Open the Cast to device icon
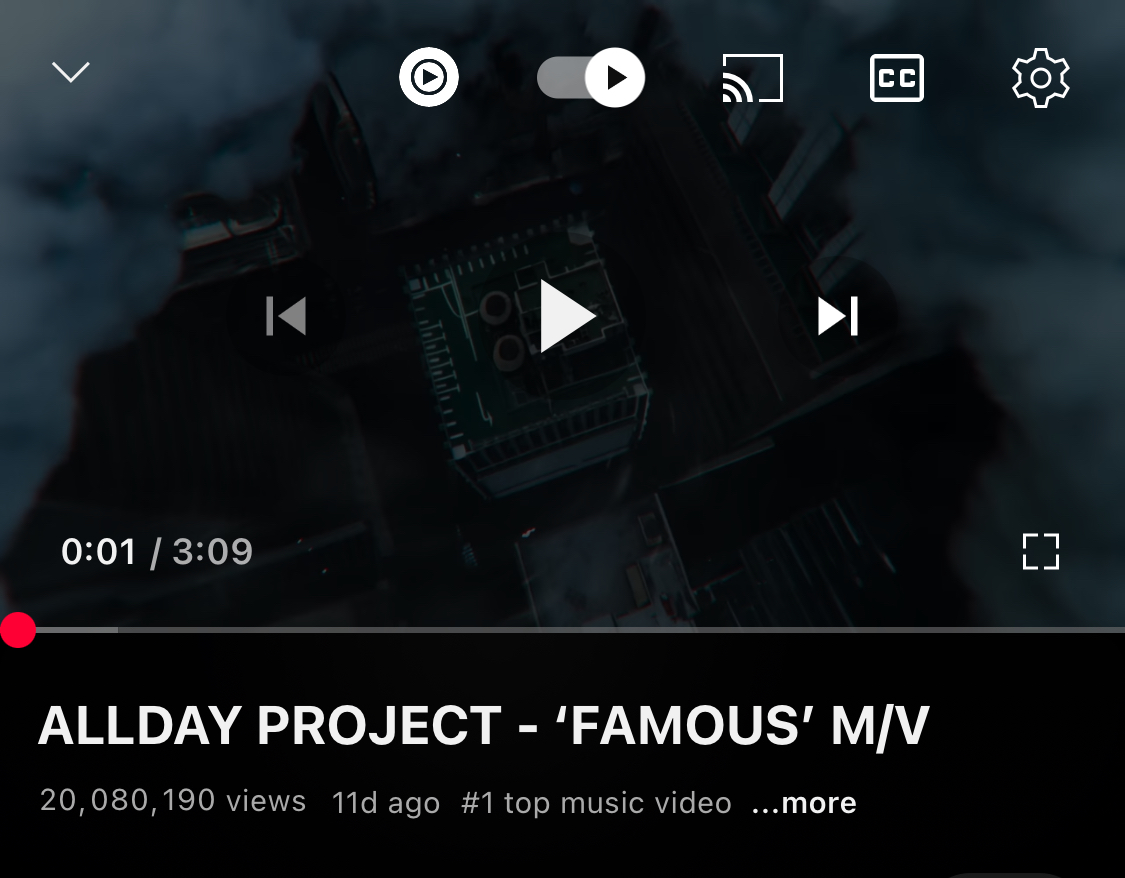This screenshot has width=1125, height=878. pos(752,77)
